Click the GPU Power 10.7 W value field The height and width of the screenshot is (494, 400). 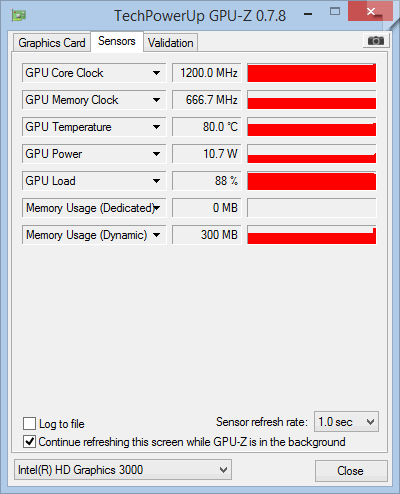click(x=206, y=154)
